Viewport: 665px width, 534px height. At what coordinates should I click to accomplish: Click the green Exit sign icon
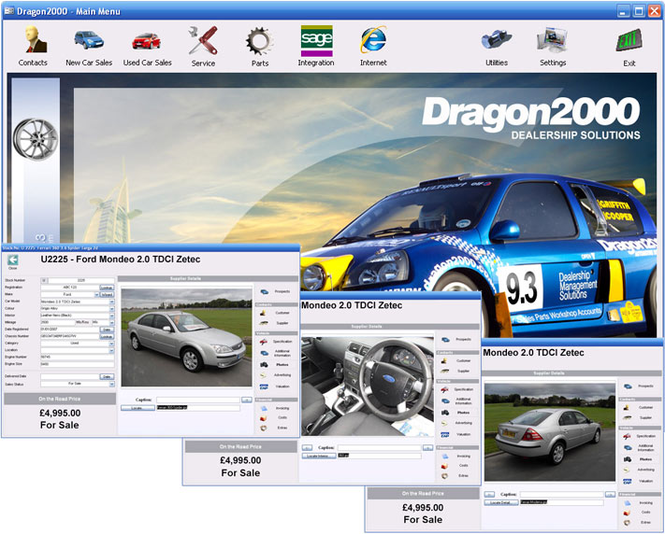[629, 45]
